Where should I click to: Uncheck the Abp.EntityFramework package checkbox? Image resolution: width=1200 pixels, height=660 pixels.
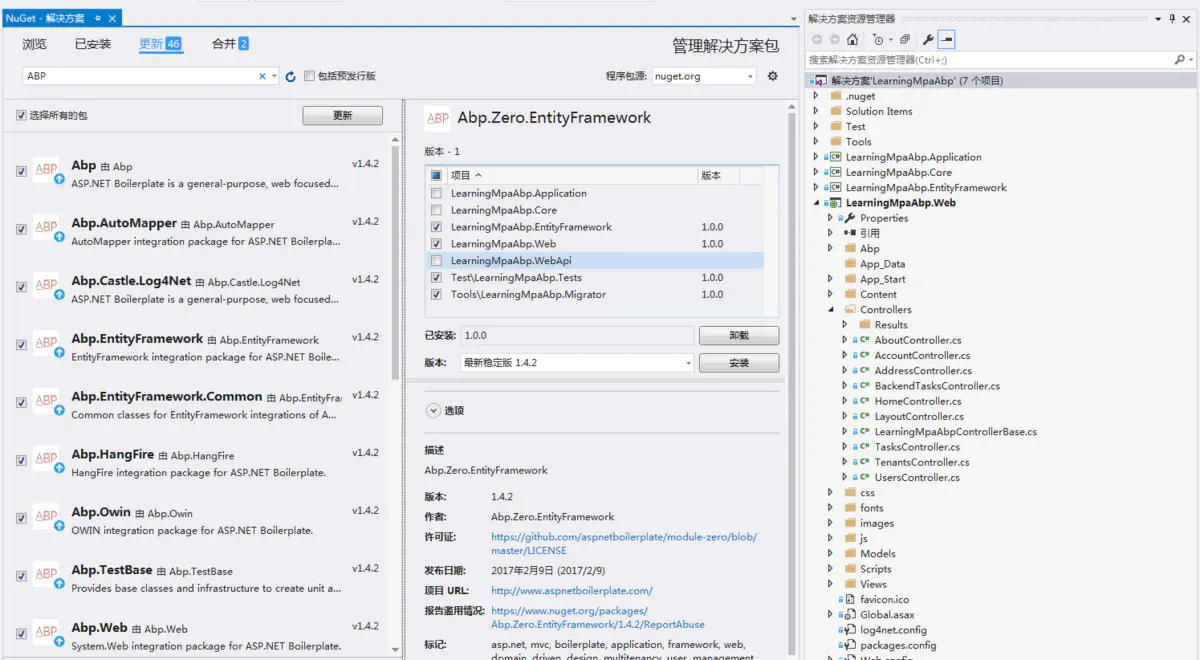coord(21,345)
